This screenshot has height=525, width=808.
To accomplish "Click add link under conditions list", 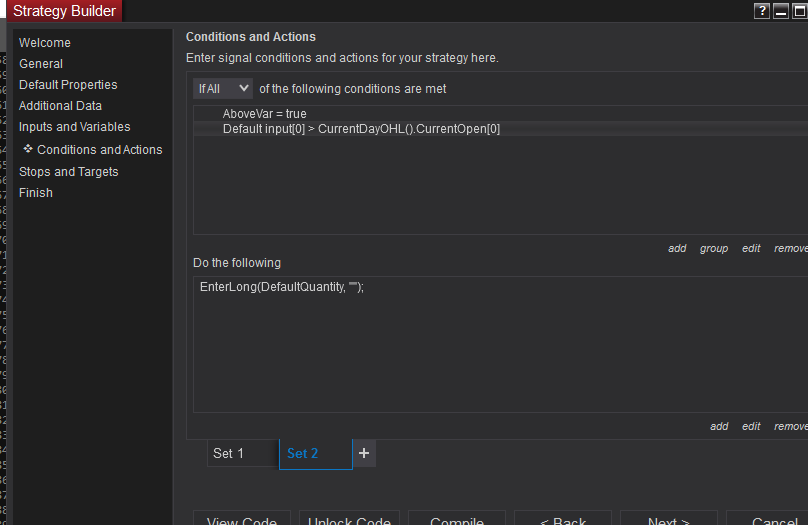I will point(677,248).
